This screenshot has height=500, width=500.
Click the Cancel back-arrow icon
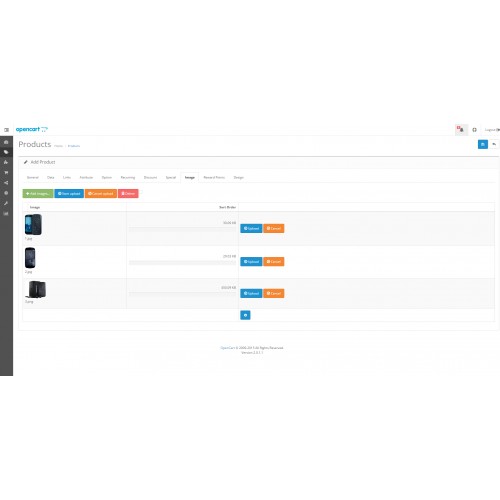(x=494, y=144)
